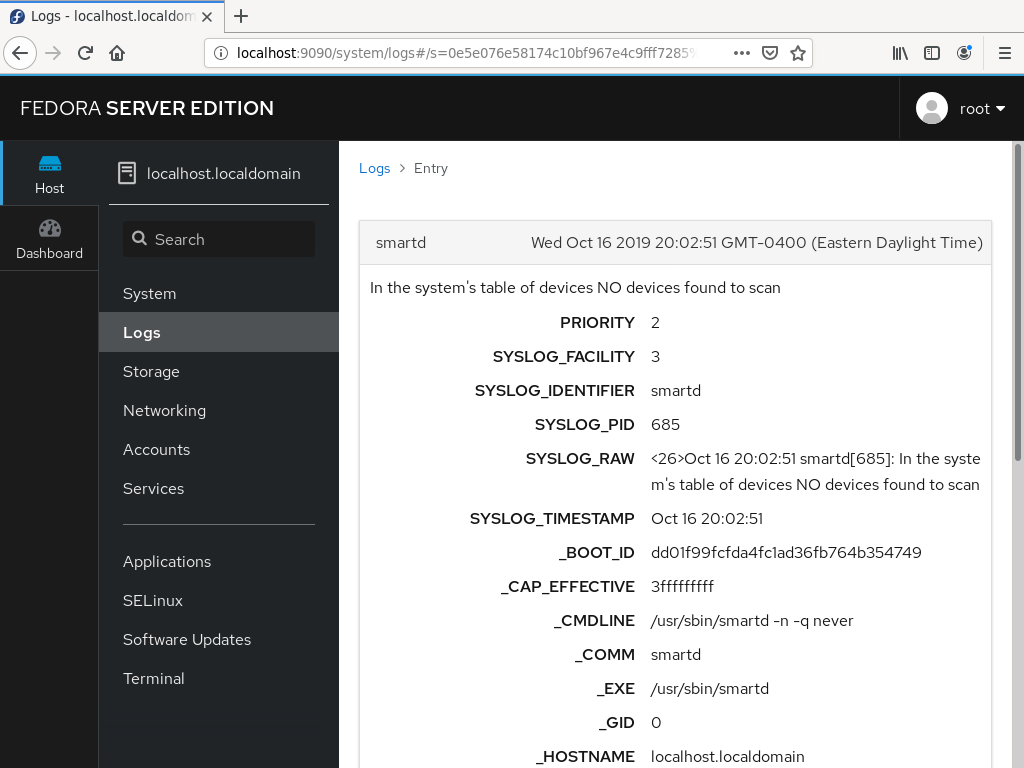The image size is (1024, 768).
Task: Click the message 'NO devices found to scan'
Action: 575,288
